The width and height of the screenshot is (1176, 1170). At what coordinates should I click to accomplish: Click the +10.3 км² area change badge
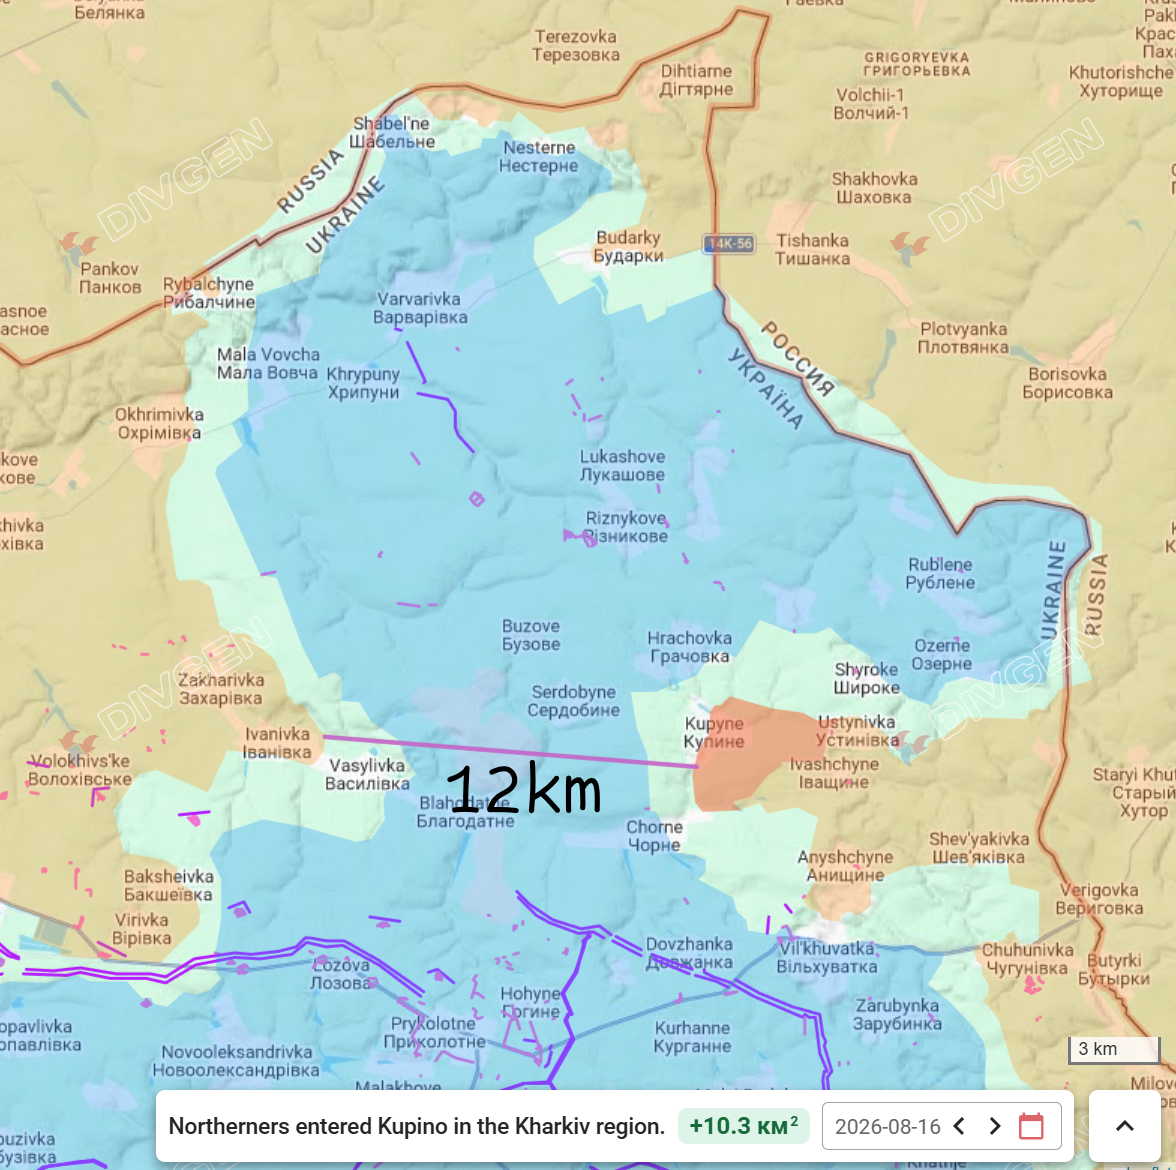743,1126
